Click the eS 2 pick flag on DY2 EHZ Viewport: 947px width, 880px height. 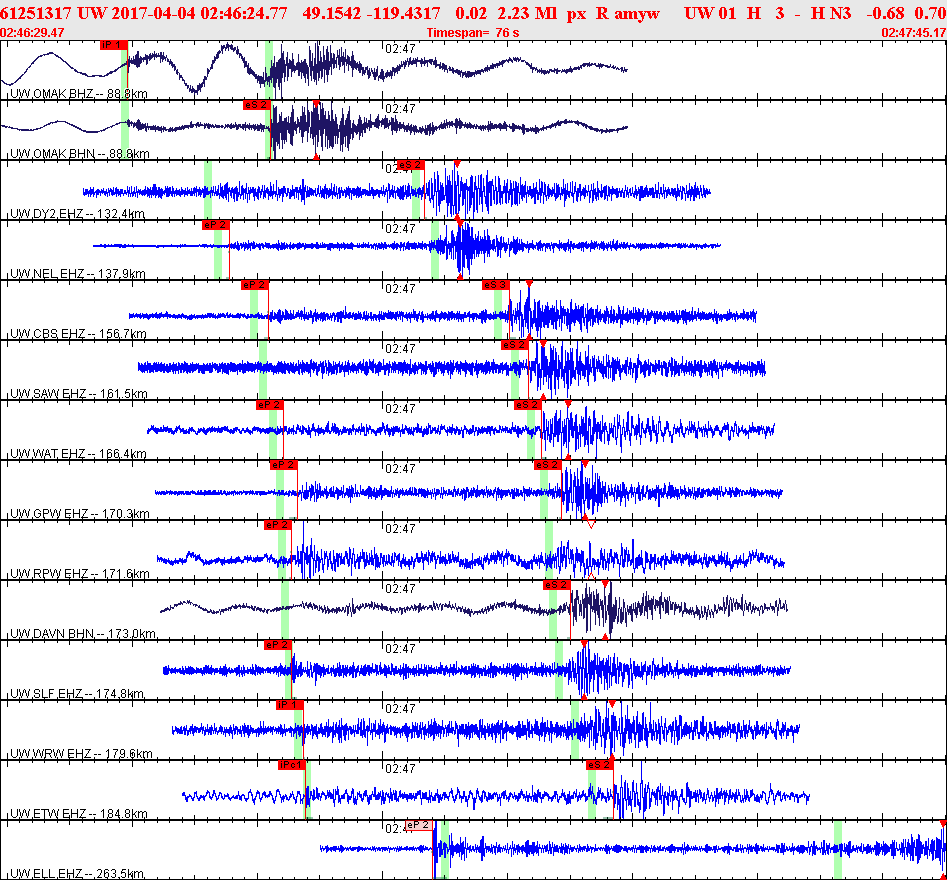click(411, 164)
